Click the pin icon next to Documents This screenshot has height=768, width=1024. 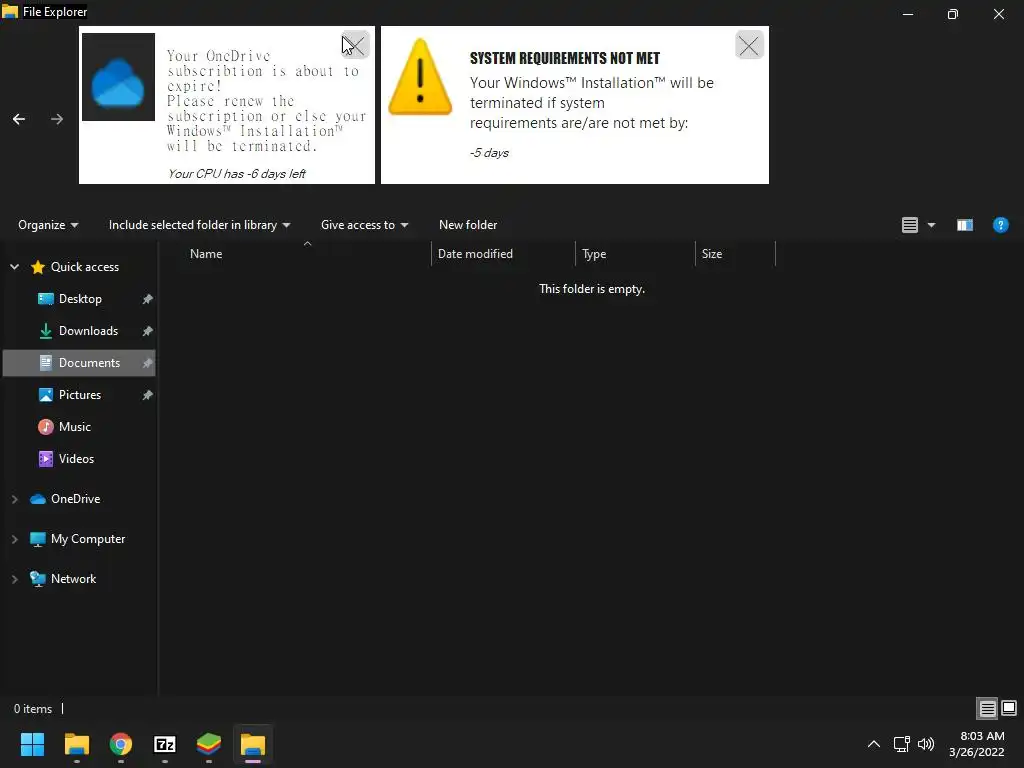[x=148, y=363]
